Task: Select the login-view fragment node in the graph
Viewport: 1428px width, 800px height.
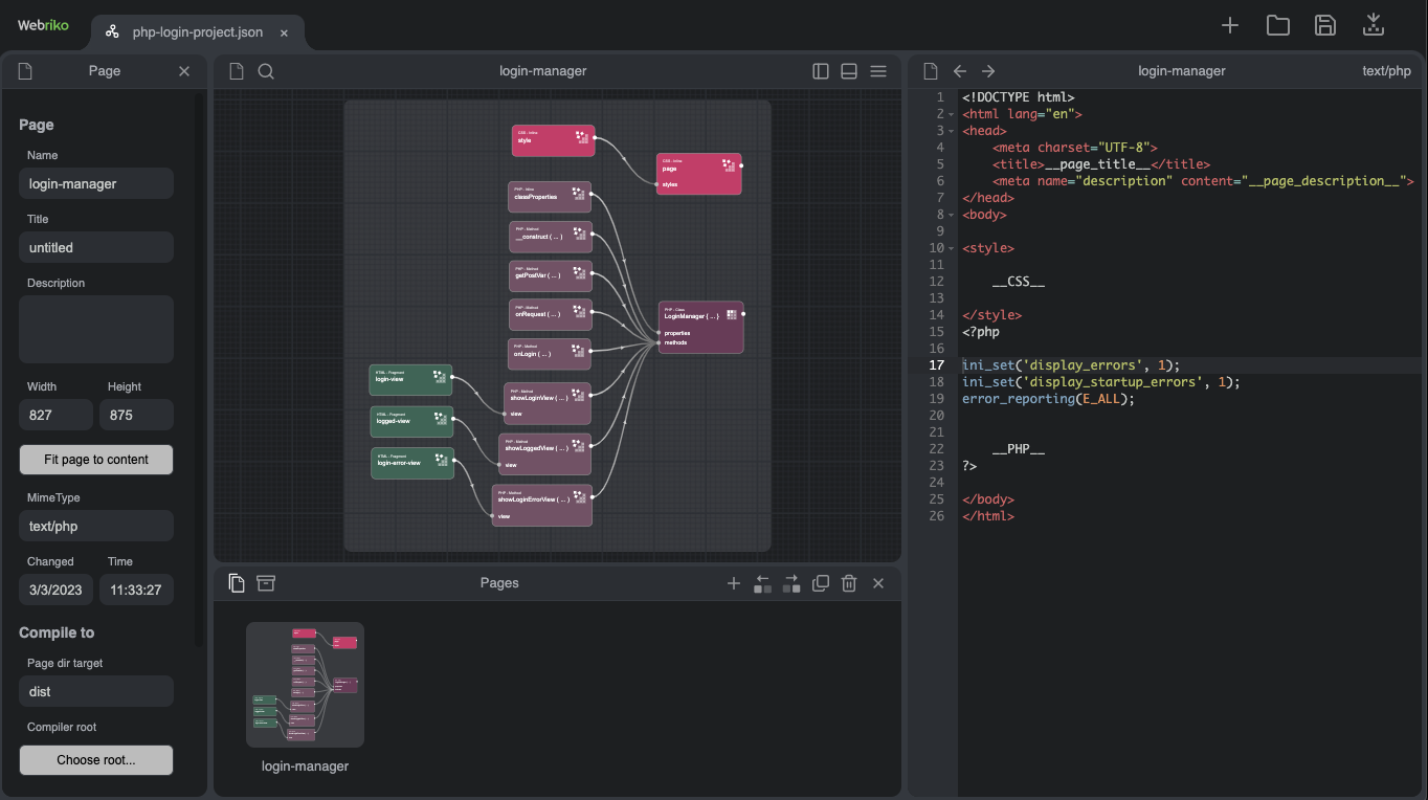Action: 410,379
